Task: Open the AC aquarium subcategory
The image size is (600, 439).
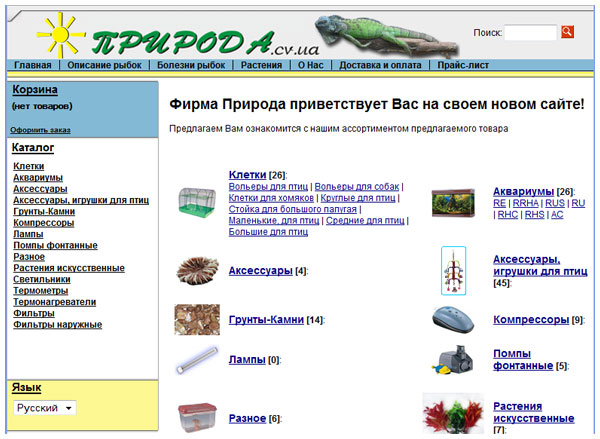Action: 557,215
